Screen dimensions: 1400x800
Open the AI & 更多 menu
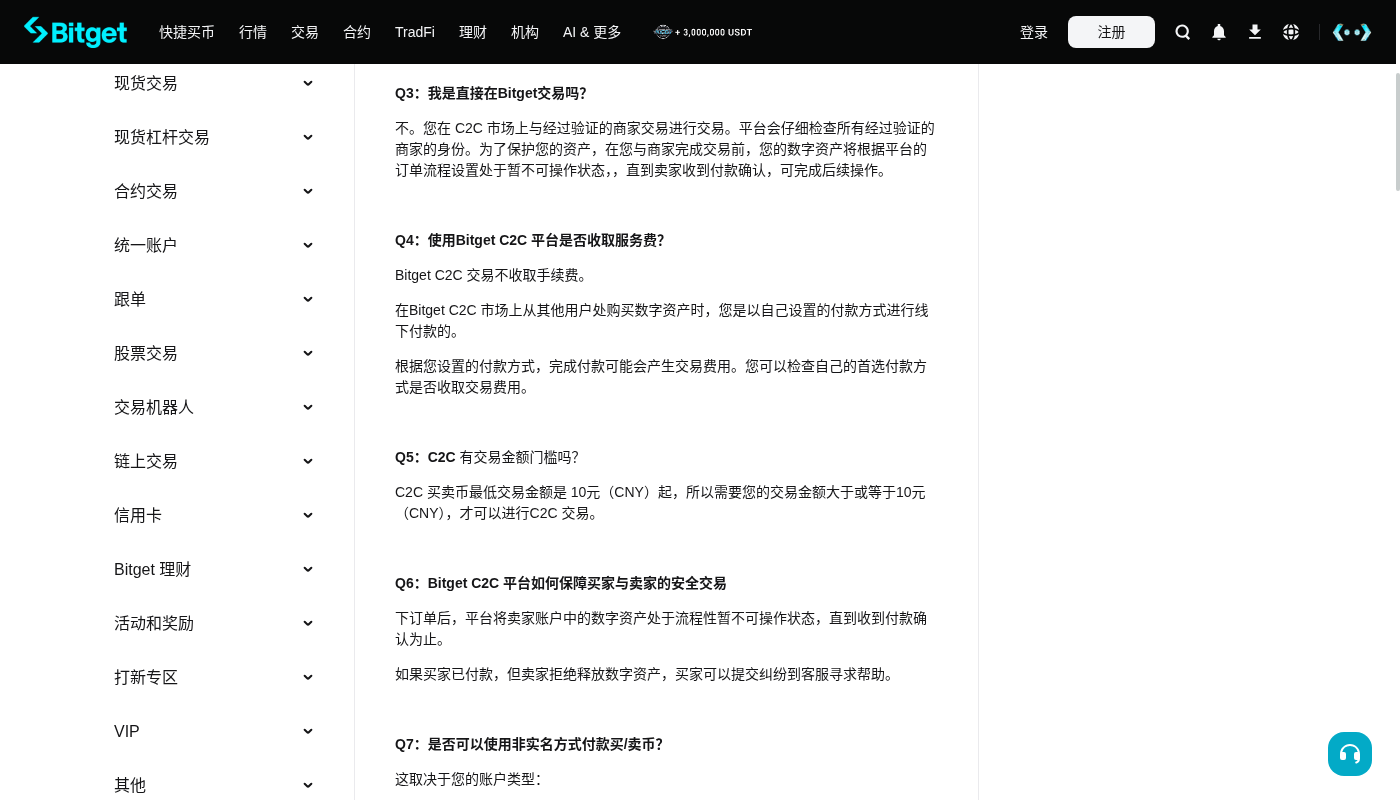[x=592, y=32]
